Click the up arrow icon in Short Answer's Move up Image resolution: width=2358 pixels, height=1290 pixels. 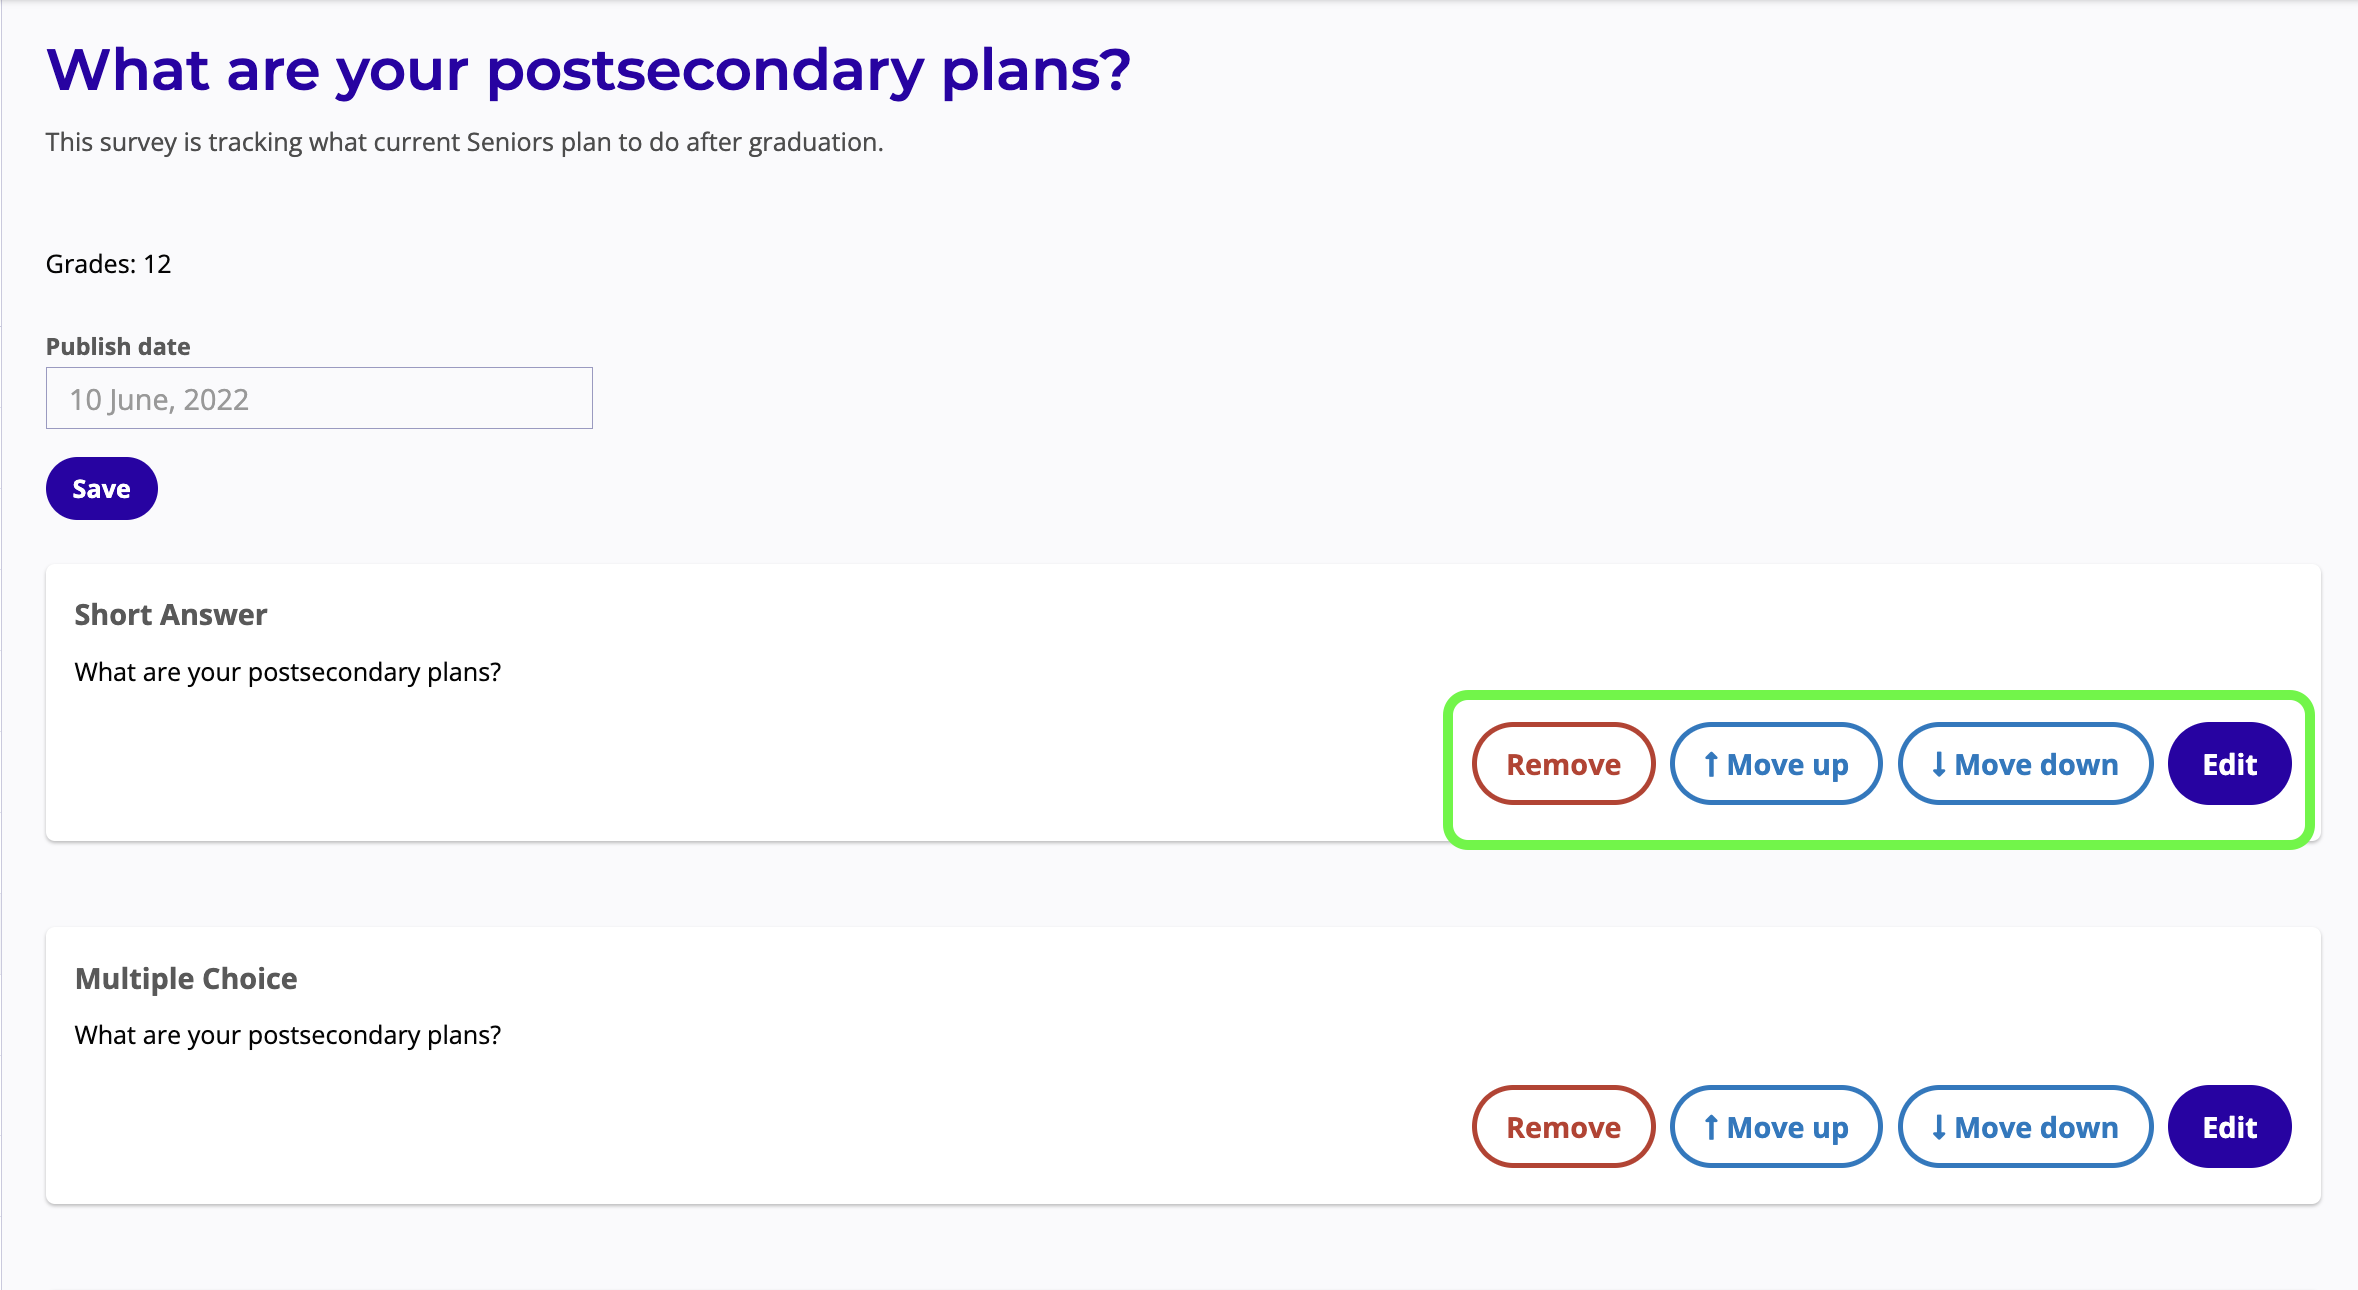[1711, 765]
